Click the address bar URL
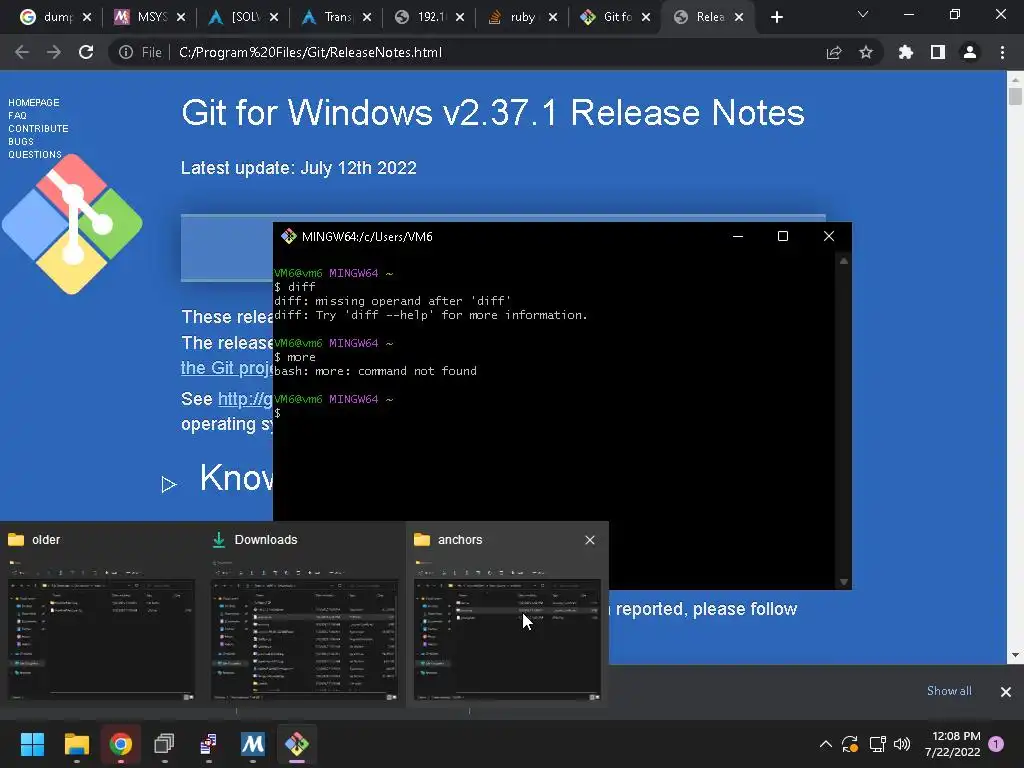This screenshot has height=768, width=1024. (310, 52)
